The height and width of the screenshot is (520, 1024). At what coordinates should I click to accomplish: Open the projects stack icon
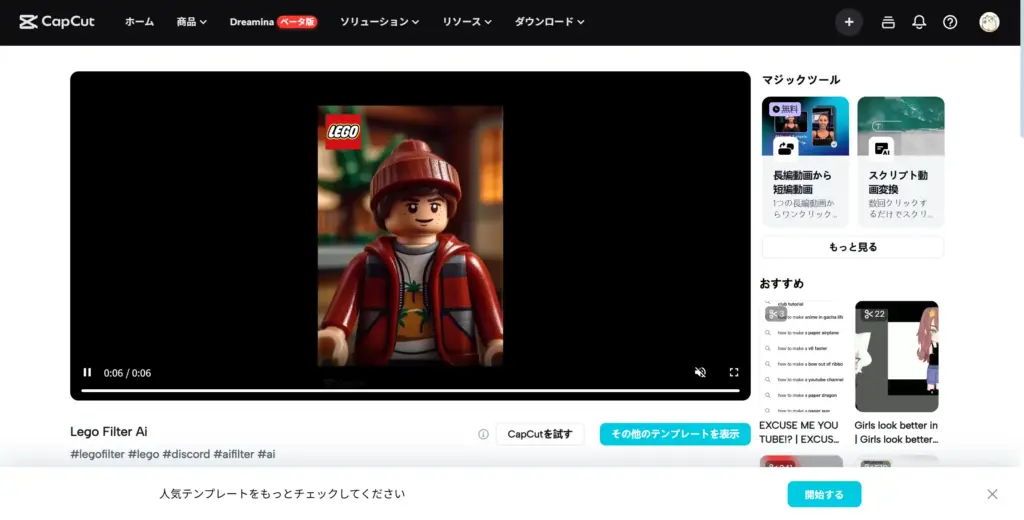[x=888, y=22]
